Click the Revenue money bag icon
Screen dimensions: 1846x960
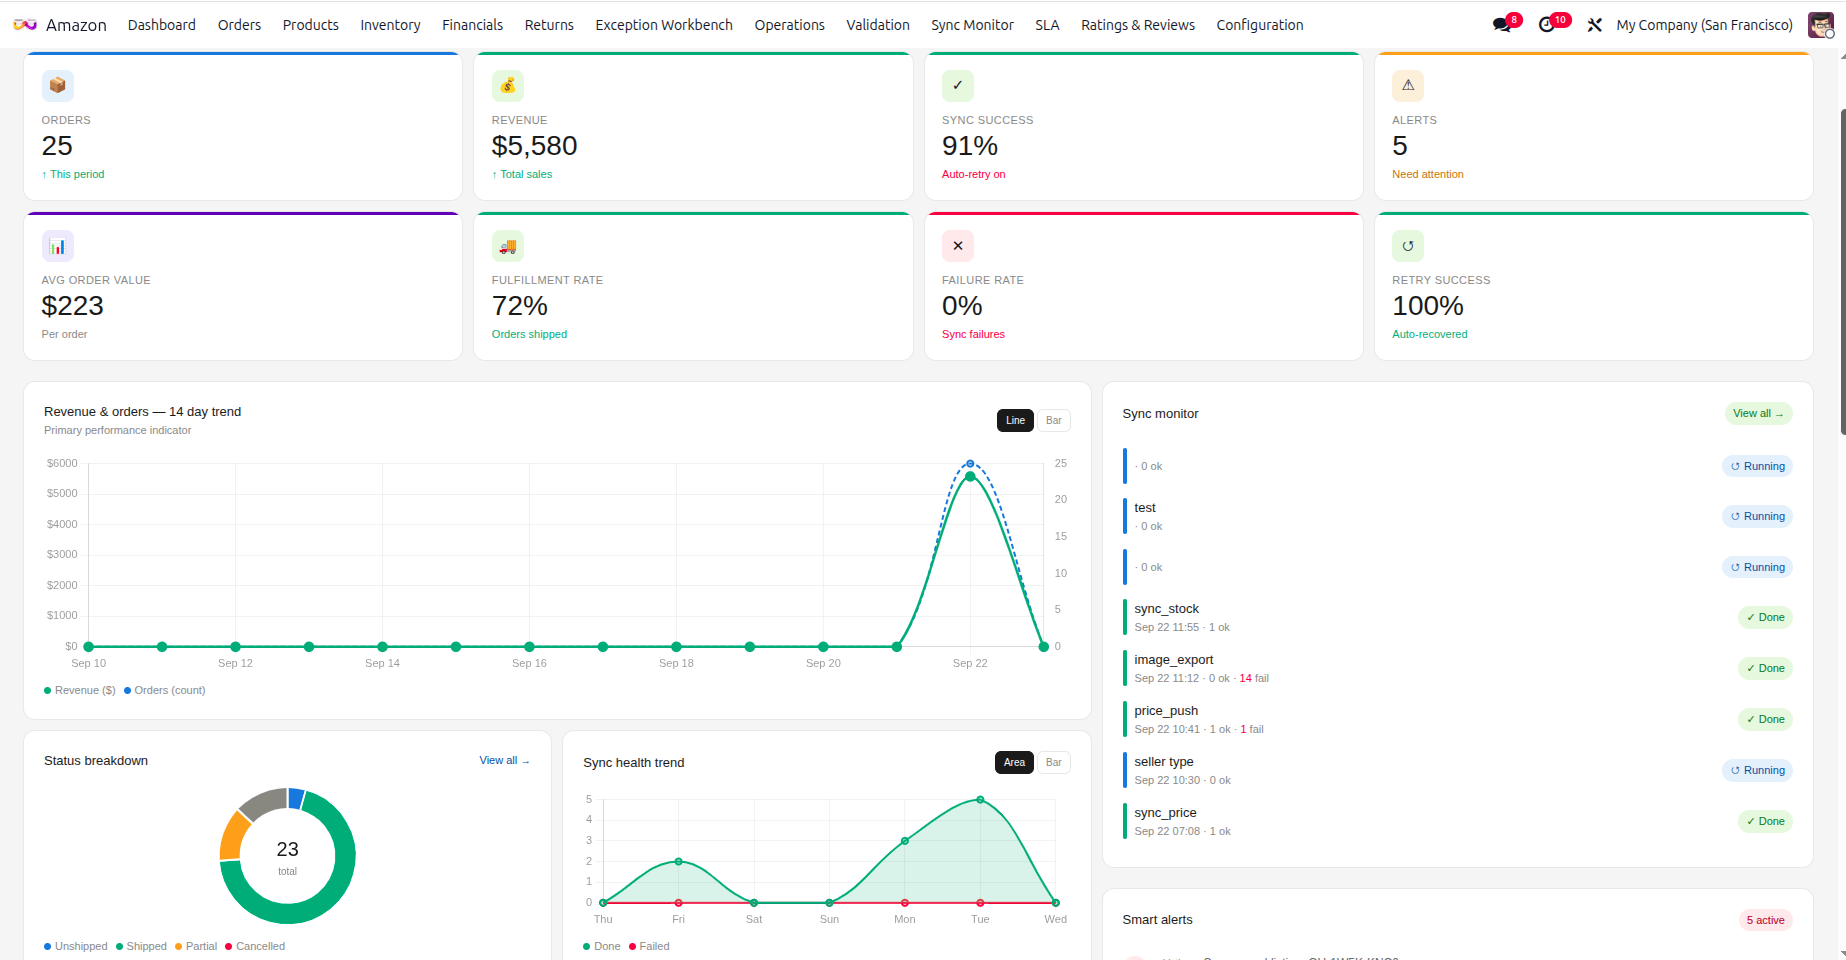508,86
